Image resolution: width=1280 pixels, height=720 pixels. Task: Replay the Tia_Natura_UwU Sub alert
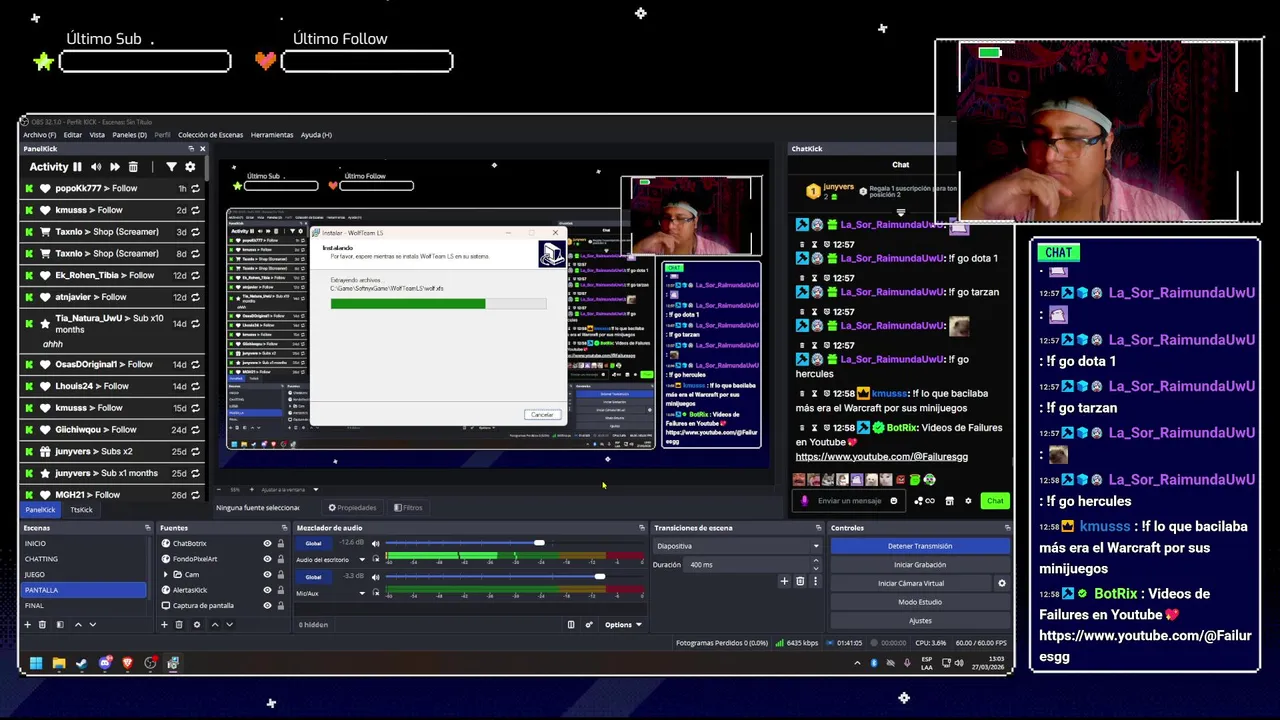point(196,324)
